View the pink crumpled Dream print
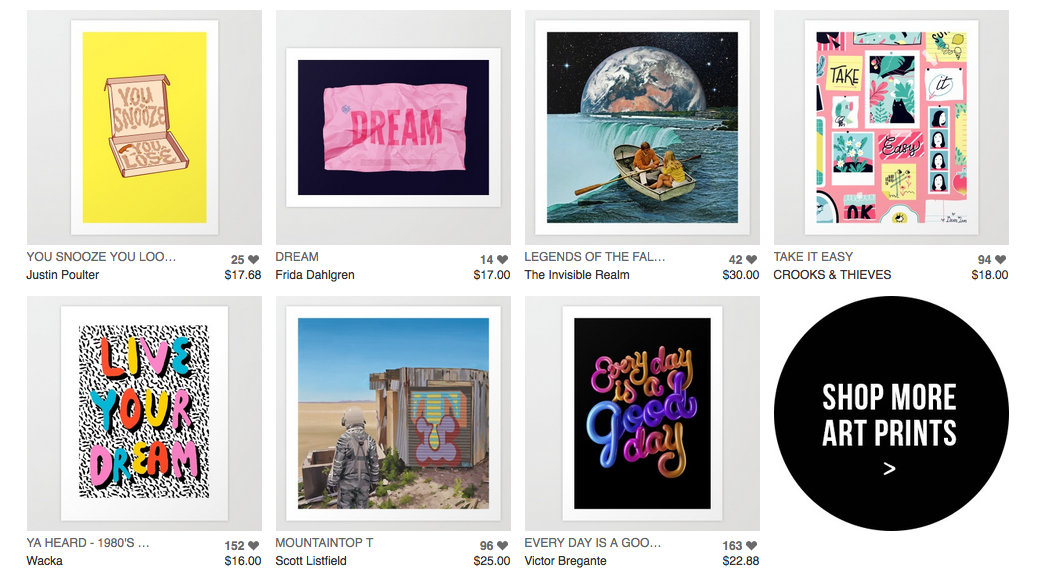This screenshot has width=1042, height=577. tap(393, 128)
